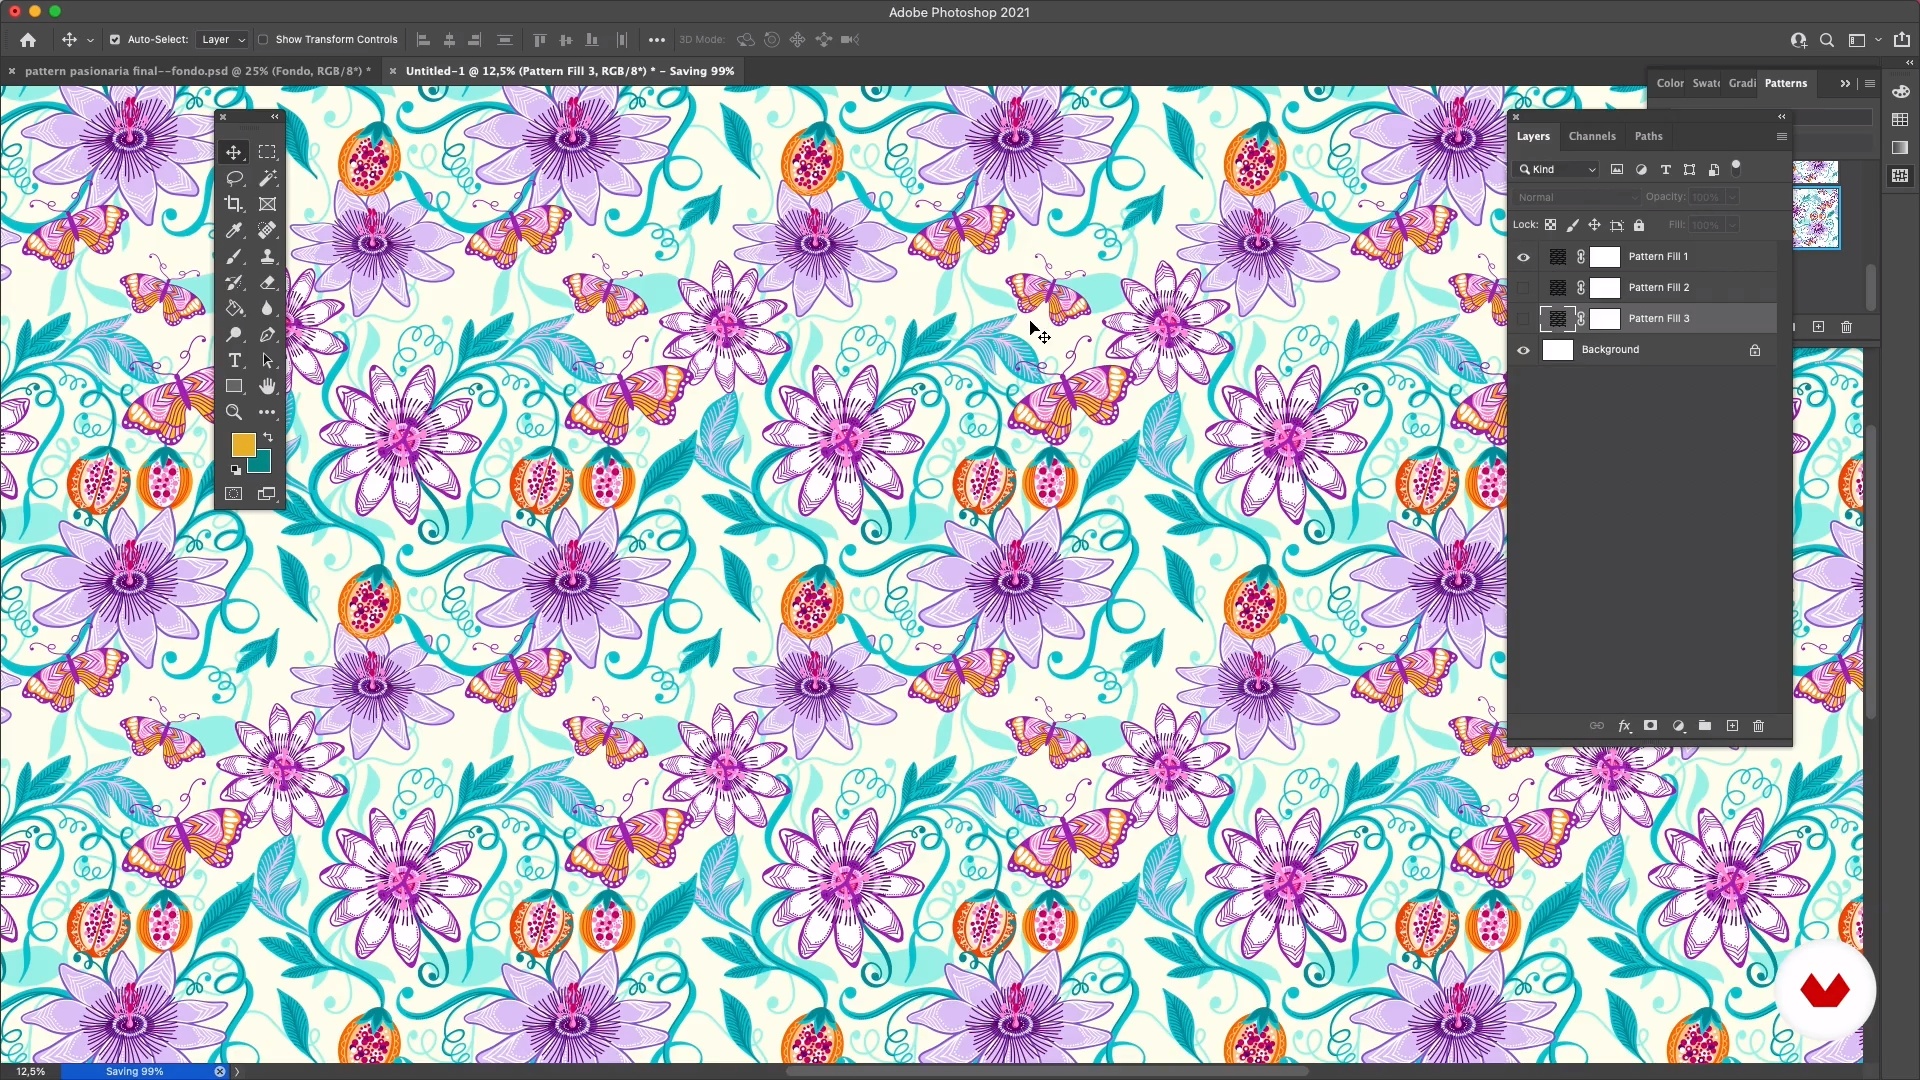This screenshot has height=1080, width=1920.
Task: Open the Opacity slider dropdown arrow
Action: [x=1732, y=197]
